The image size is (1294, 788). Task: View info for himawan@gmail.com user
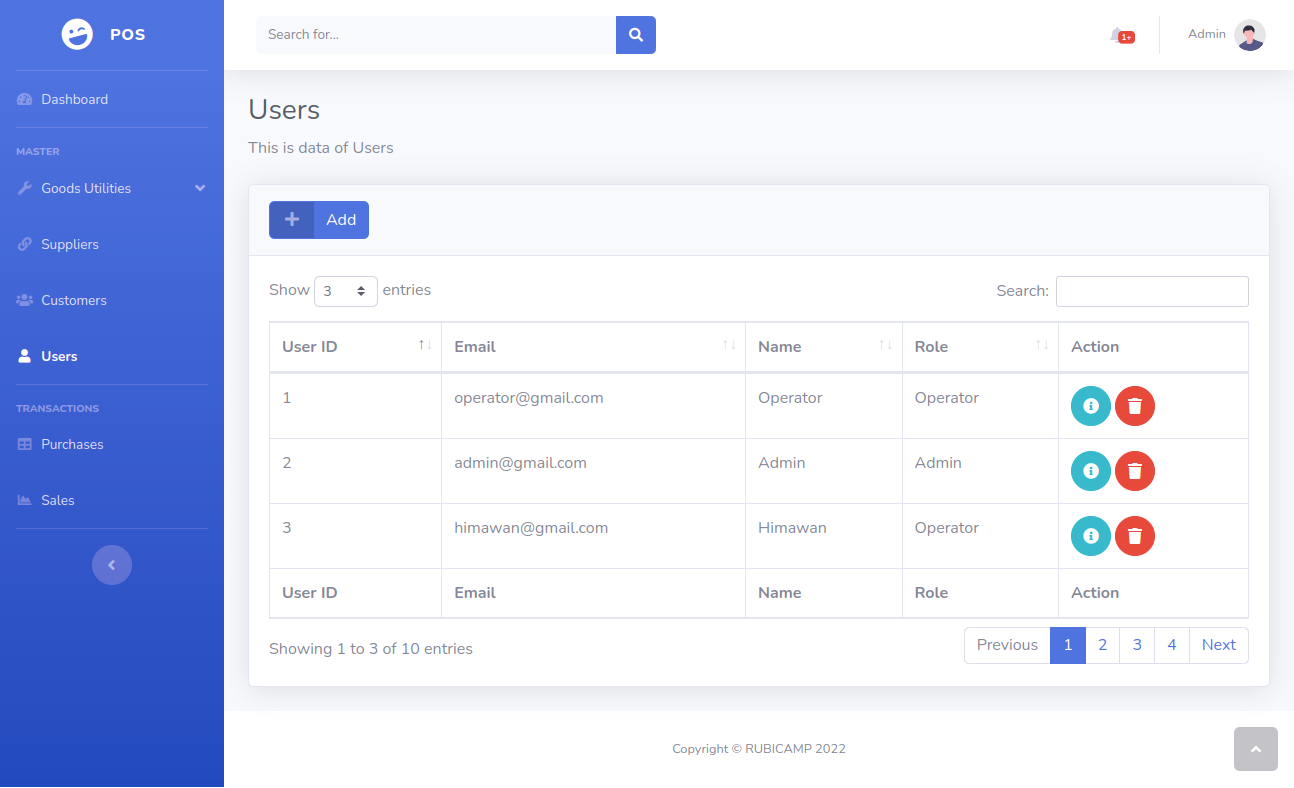pos(1091,536)
